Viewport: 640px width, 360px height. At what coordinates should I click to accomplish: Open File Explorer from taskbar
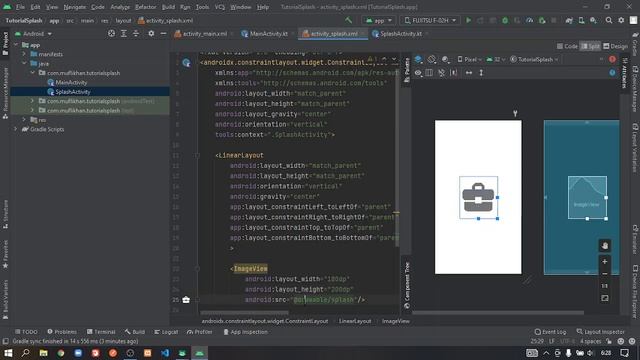pos(43,353)
